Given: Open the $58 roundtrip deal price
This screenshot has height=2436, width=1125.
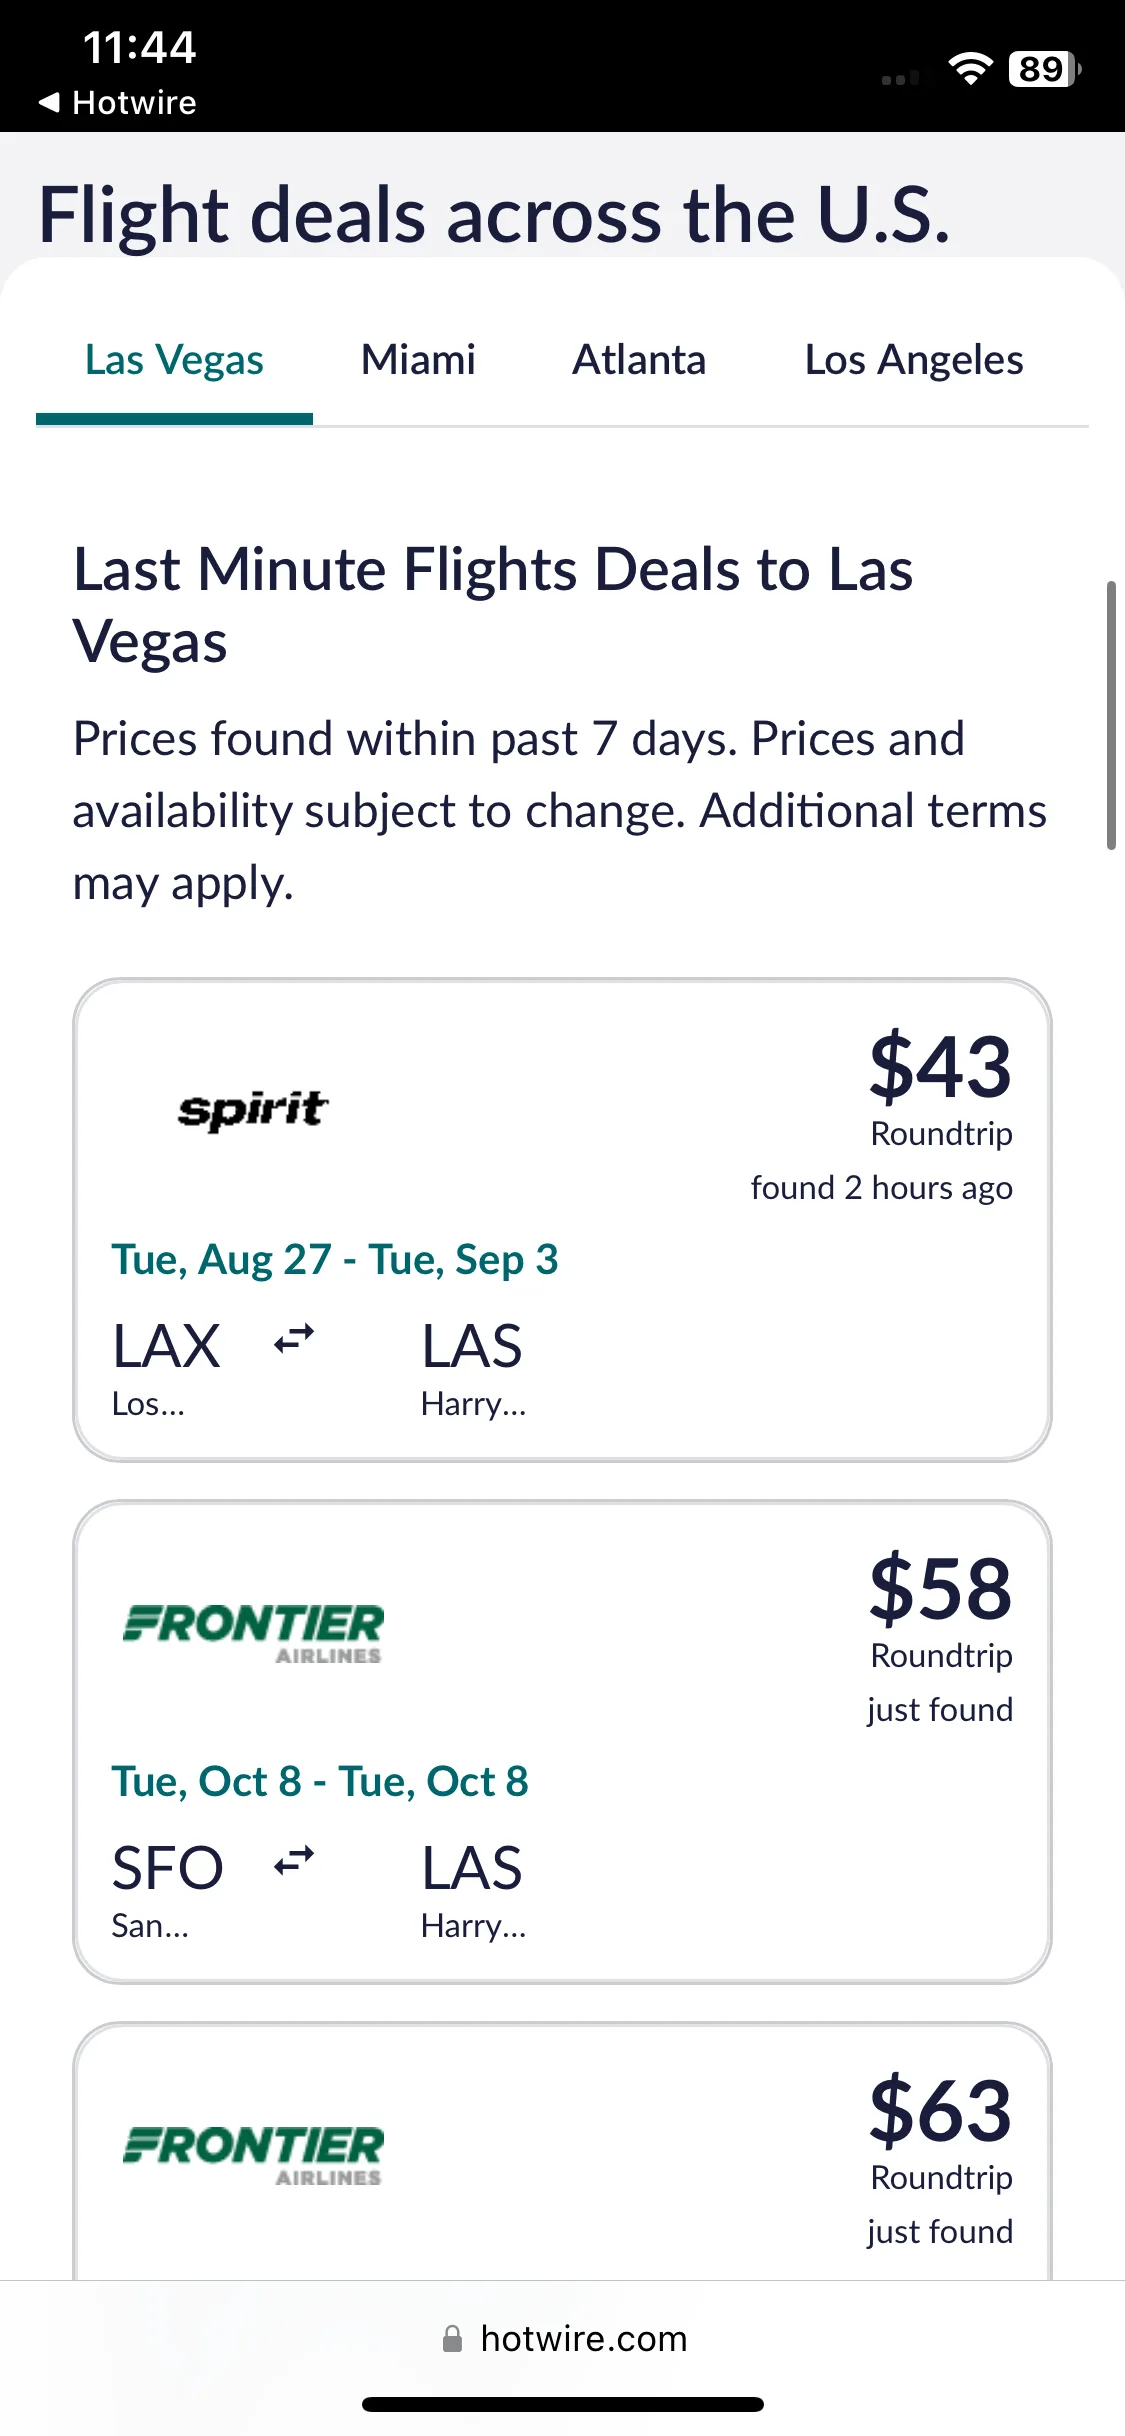Looking at the screenshot, I should point(940,1588).
